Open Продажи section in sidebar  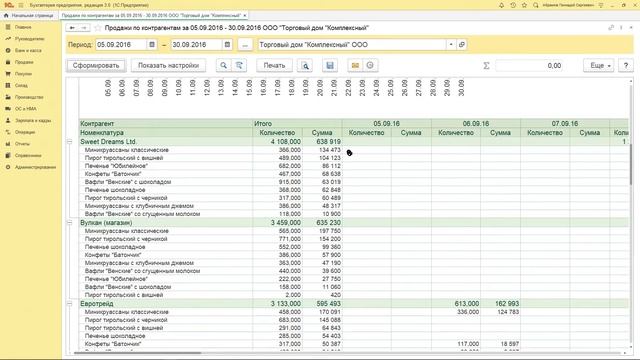tap(24, 62)
